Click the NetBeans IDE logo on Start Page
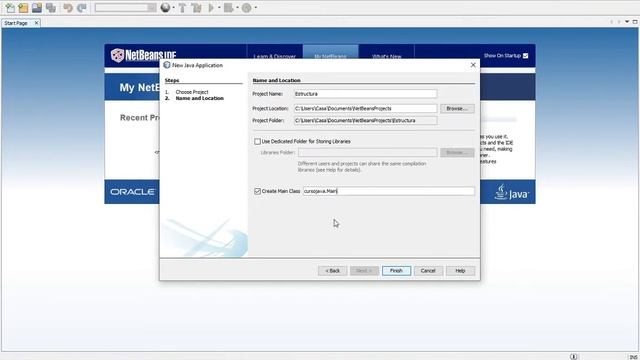The width and height of the screenshot is (640, 360). pos(143,55)
